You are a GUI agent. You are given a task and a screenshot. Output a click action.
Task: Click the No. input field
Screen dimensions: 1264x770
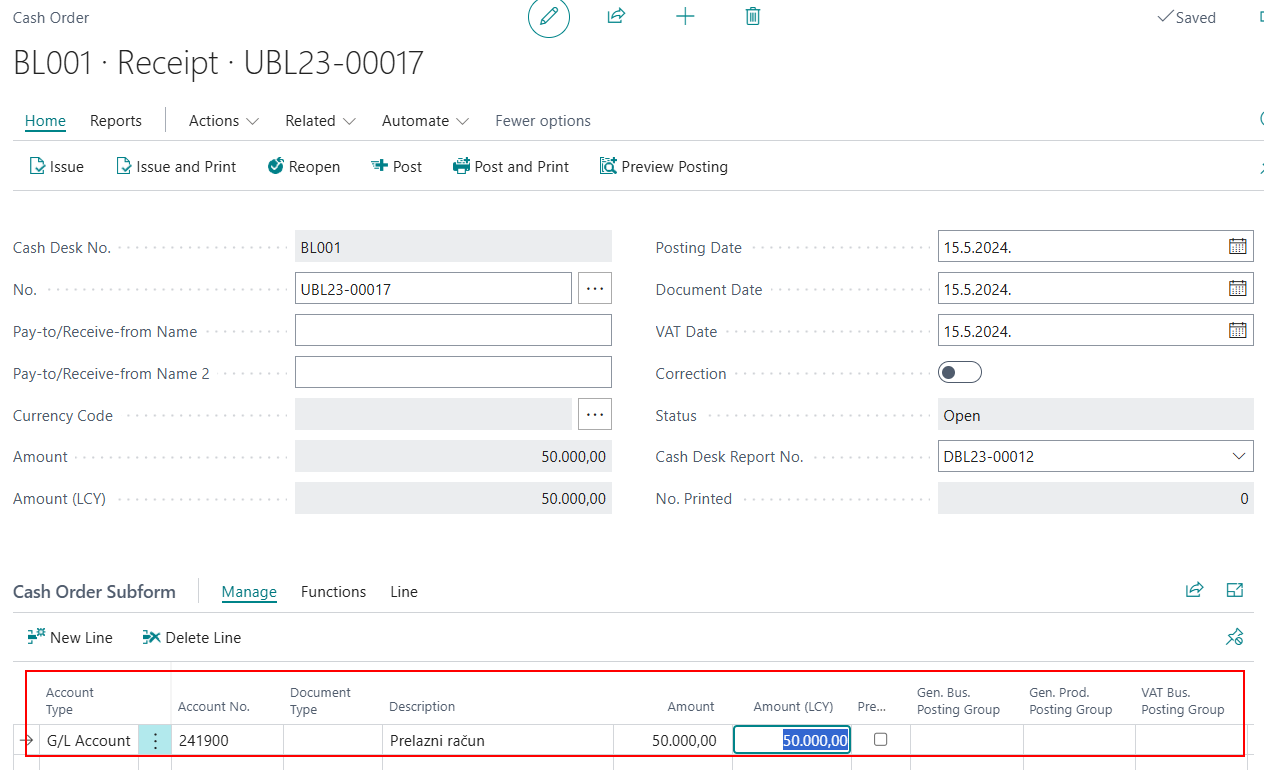click(x=433, y=289)
